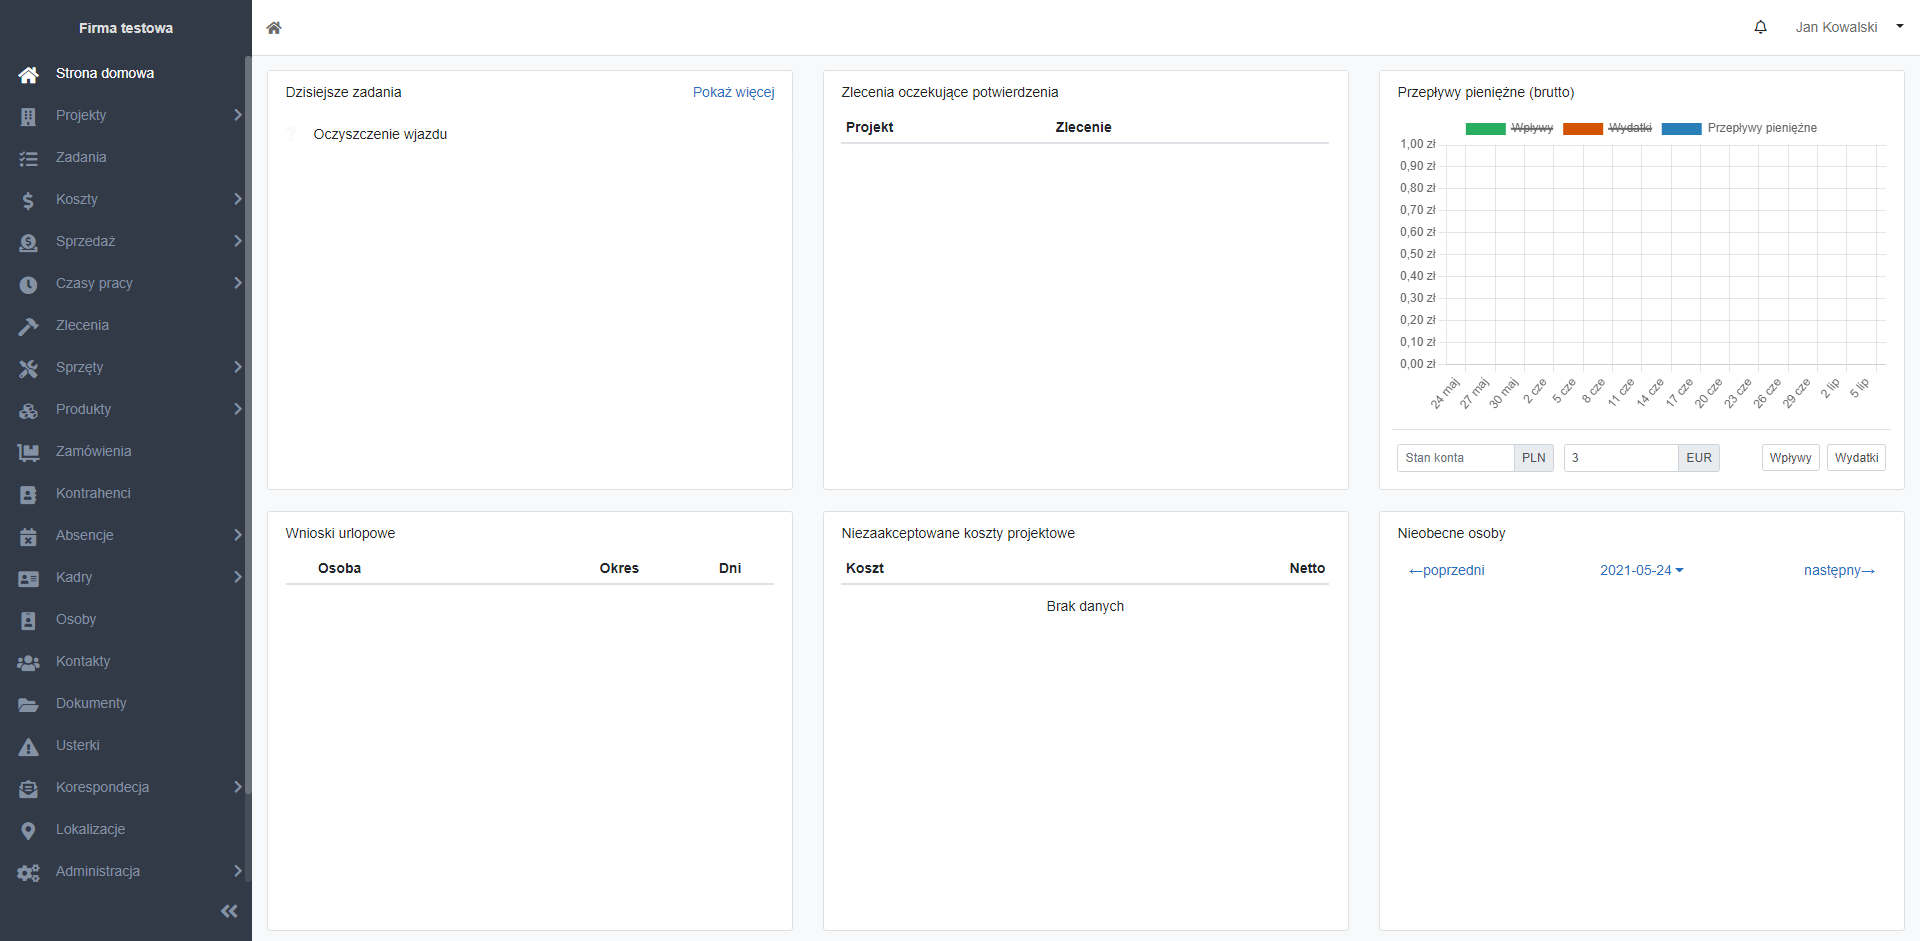Open the 2021-05-24 date dropdown

click(1641, 570)
